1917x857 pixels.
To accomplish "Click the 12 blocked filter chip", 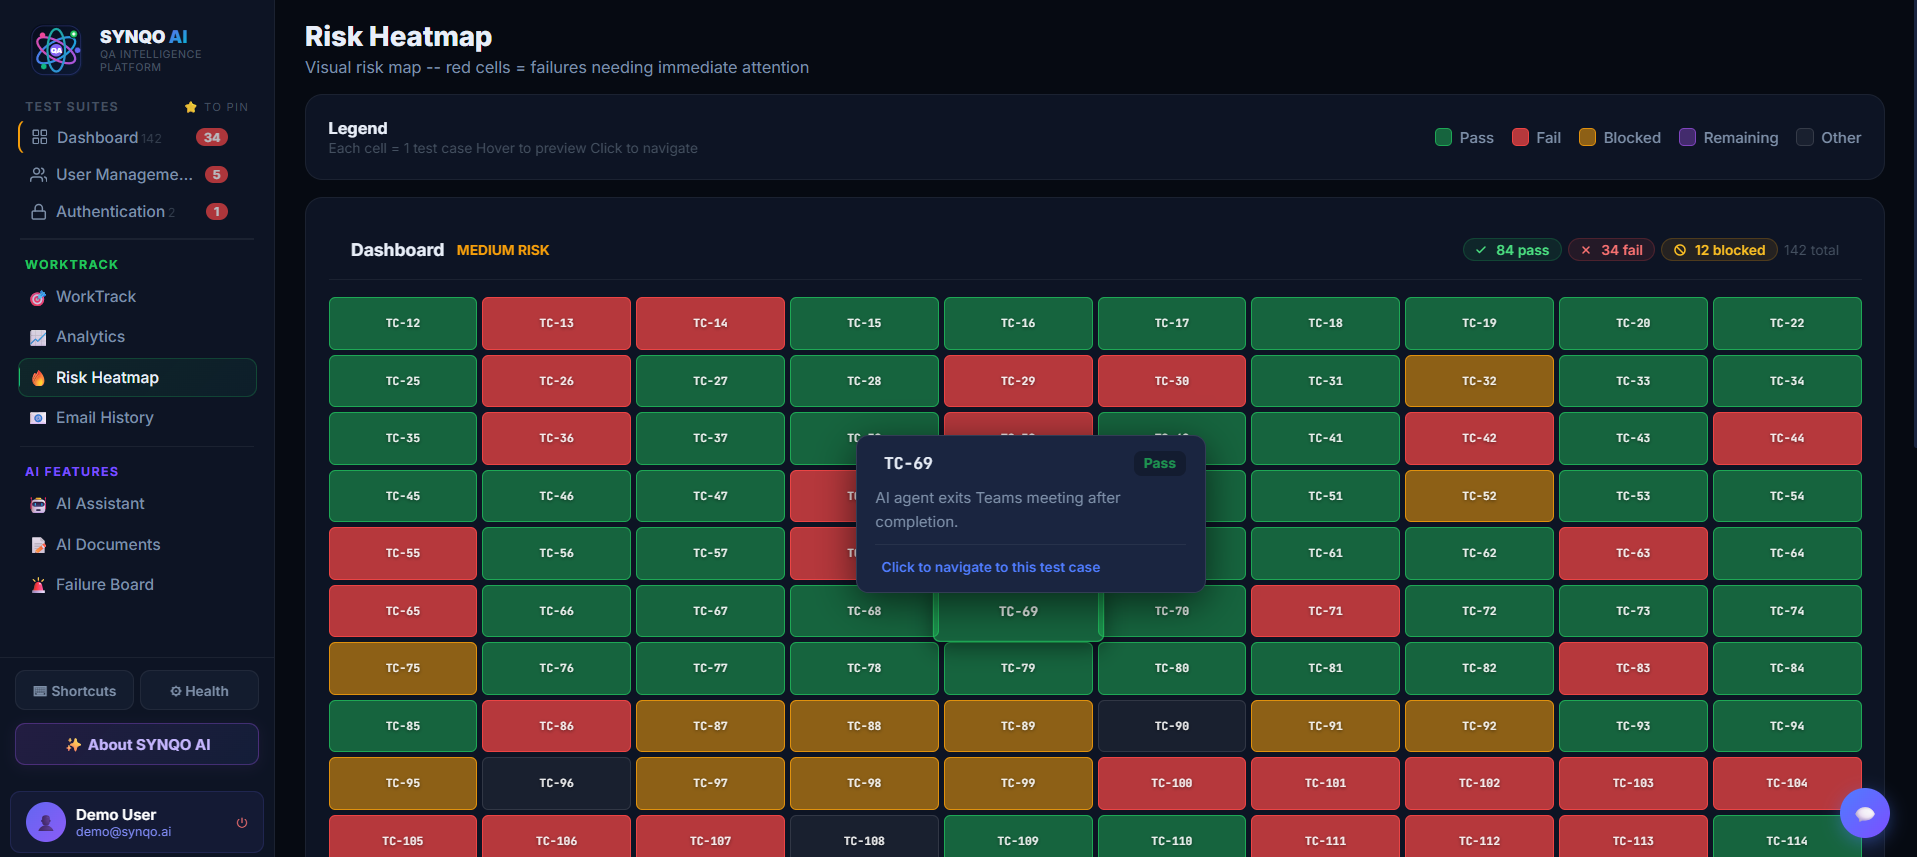I will coord(1719,250).
